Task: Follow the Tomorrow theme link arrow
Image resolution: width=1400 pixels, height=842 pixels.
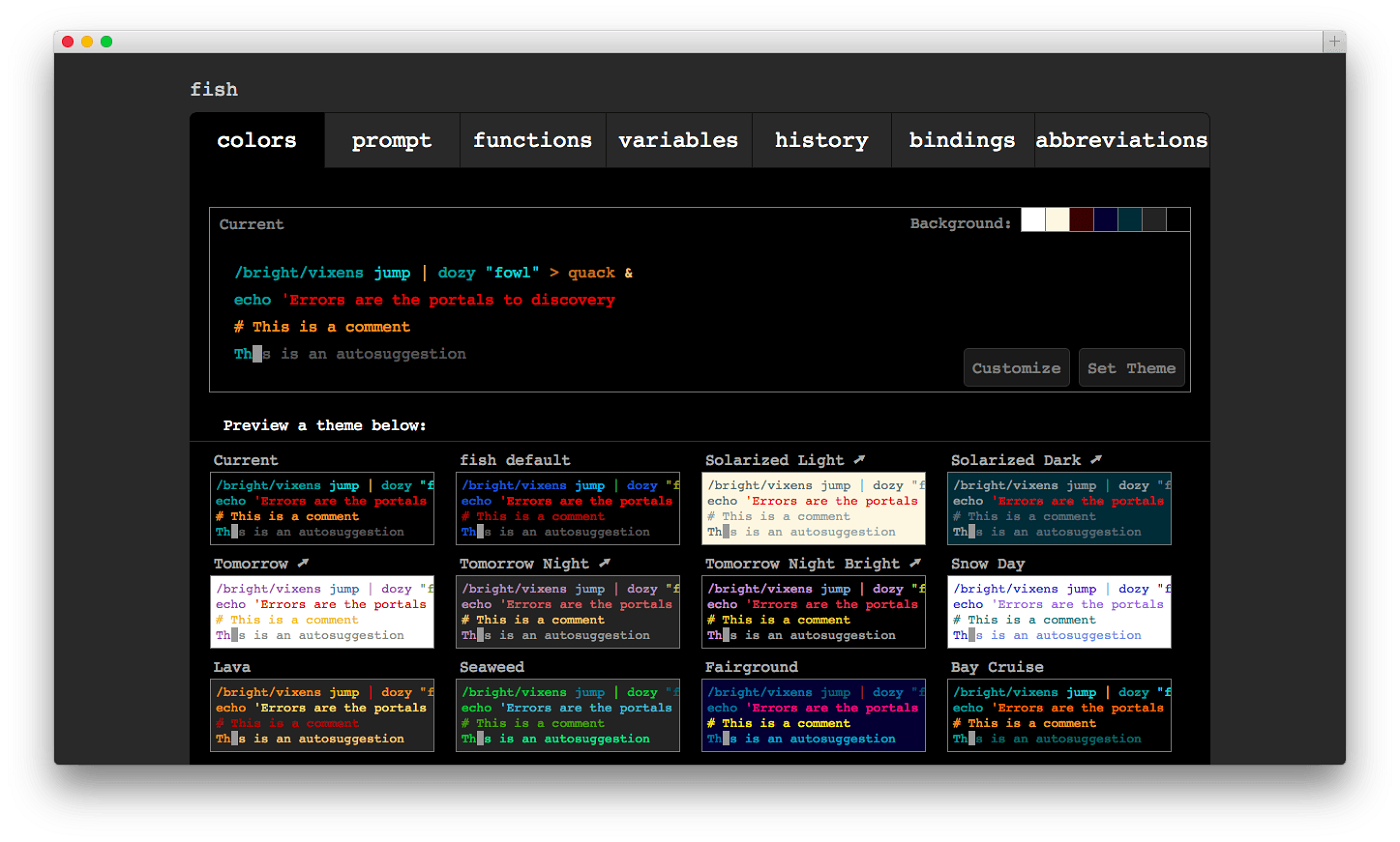Action: 303,564
